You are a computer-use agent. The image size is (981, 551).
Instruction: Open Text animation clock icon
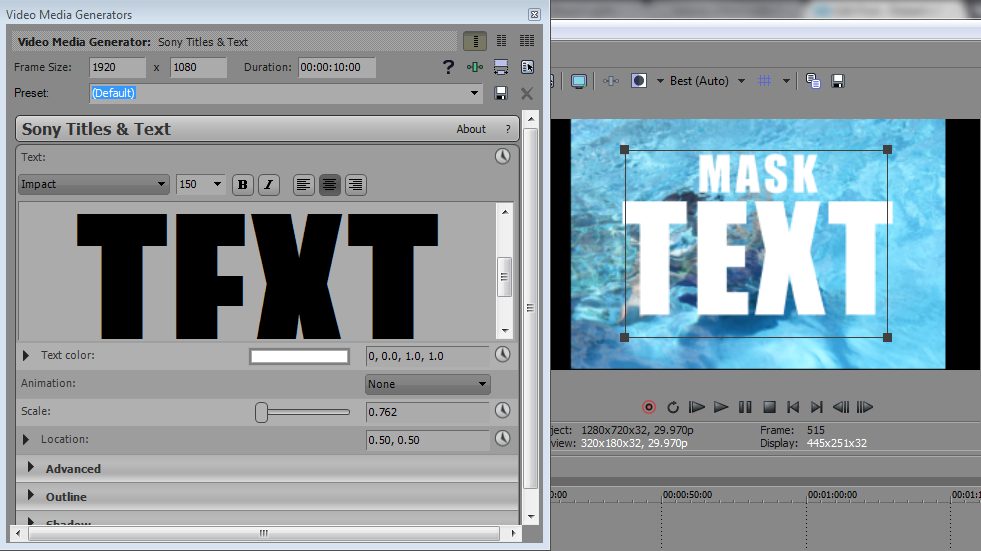[x=502, y=156]
